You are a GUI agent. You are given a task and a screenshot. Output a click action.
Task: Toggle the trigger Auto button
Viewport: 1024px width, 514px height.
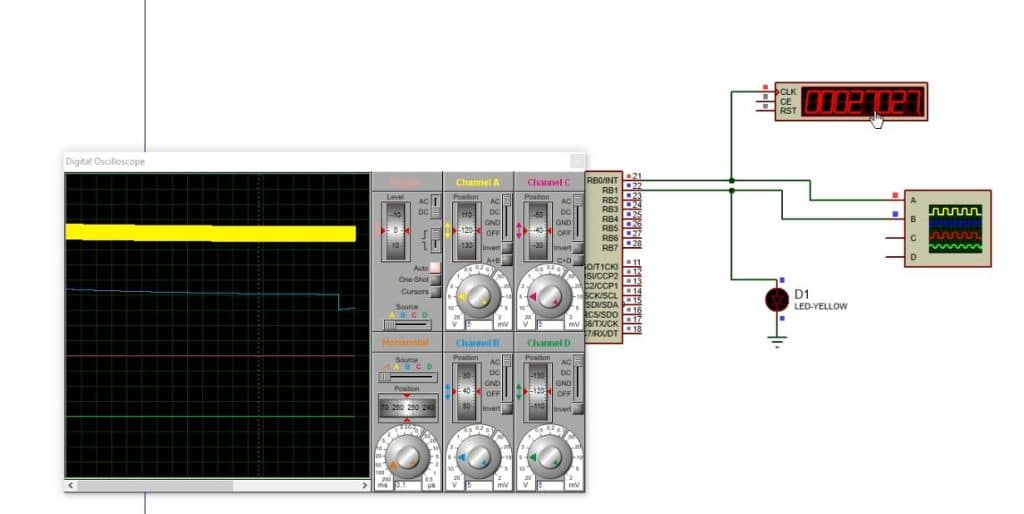(x=435, y=268)
